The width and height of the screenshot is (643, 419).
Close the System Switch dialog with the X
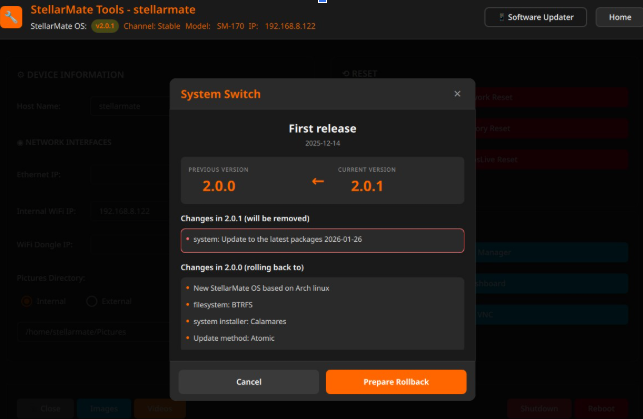[x=457, y=94]
